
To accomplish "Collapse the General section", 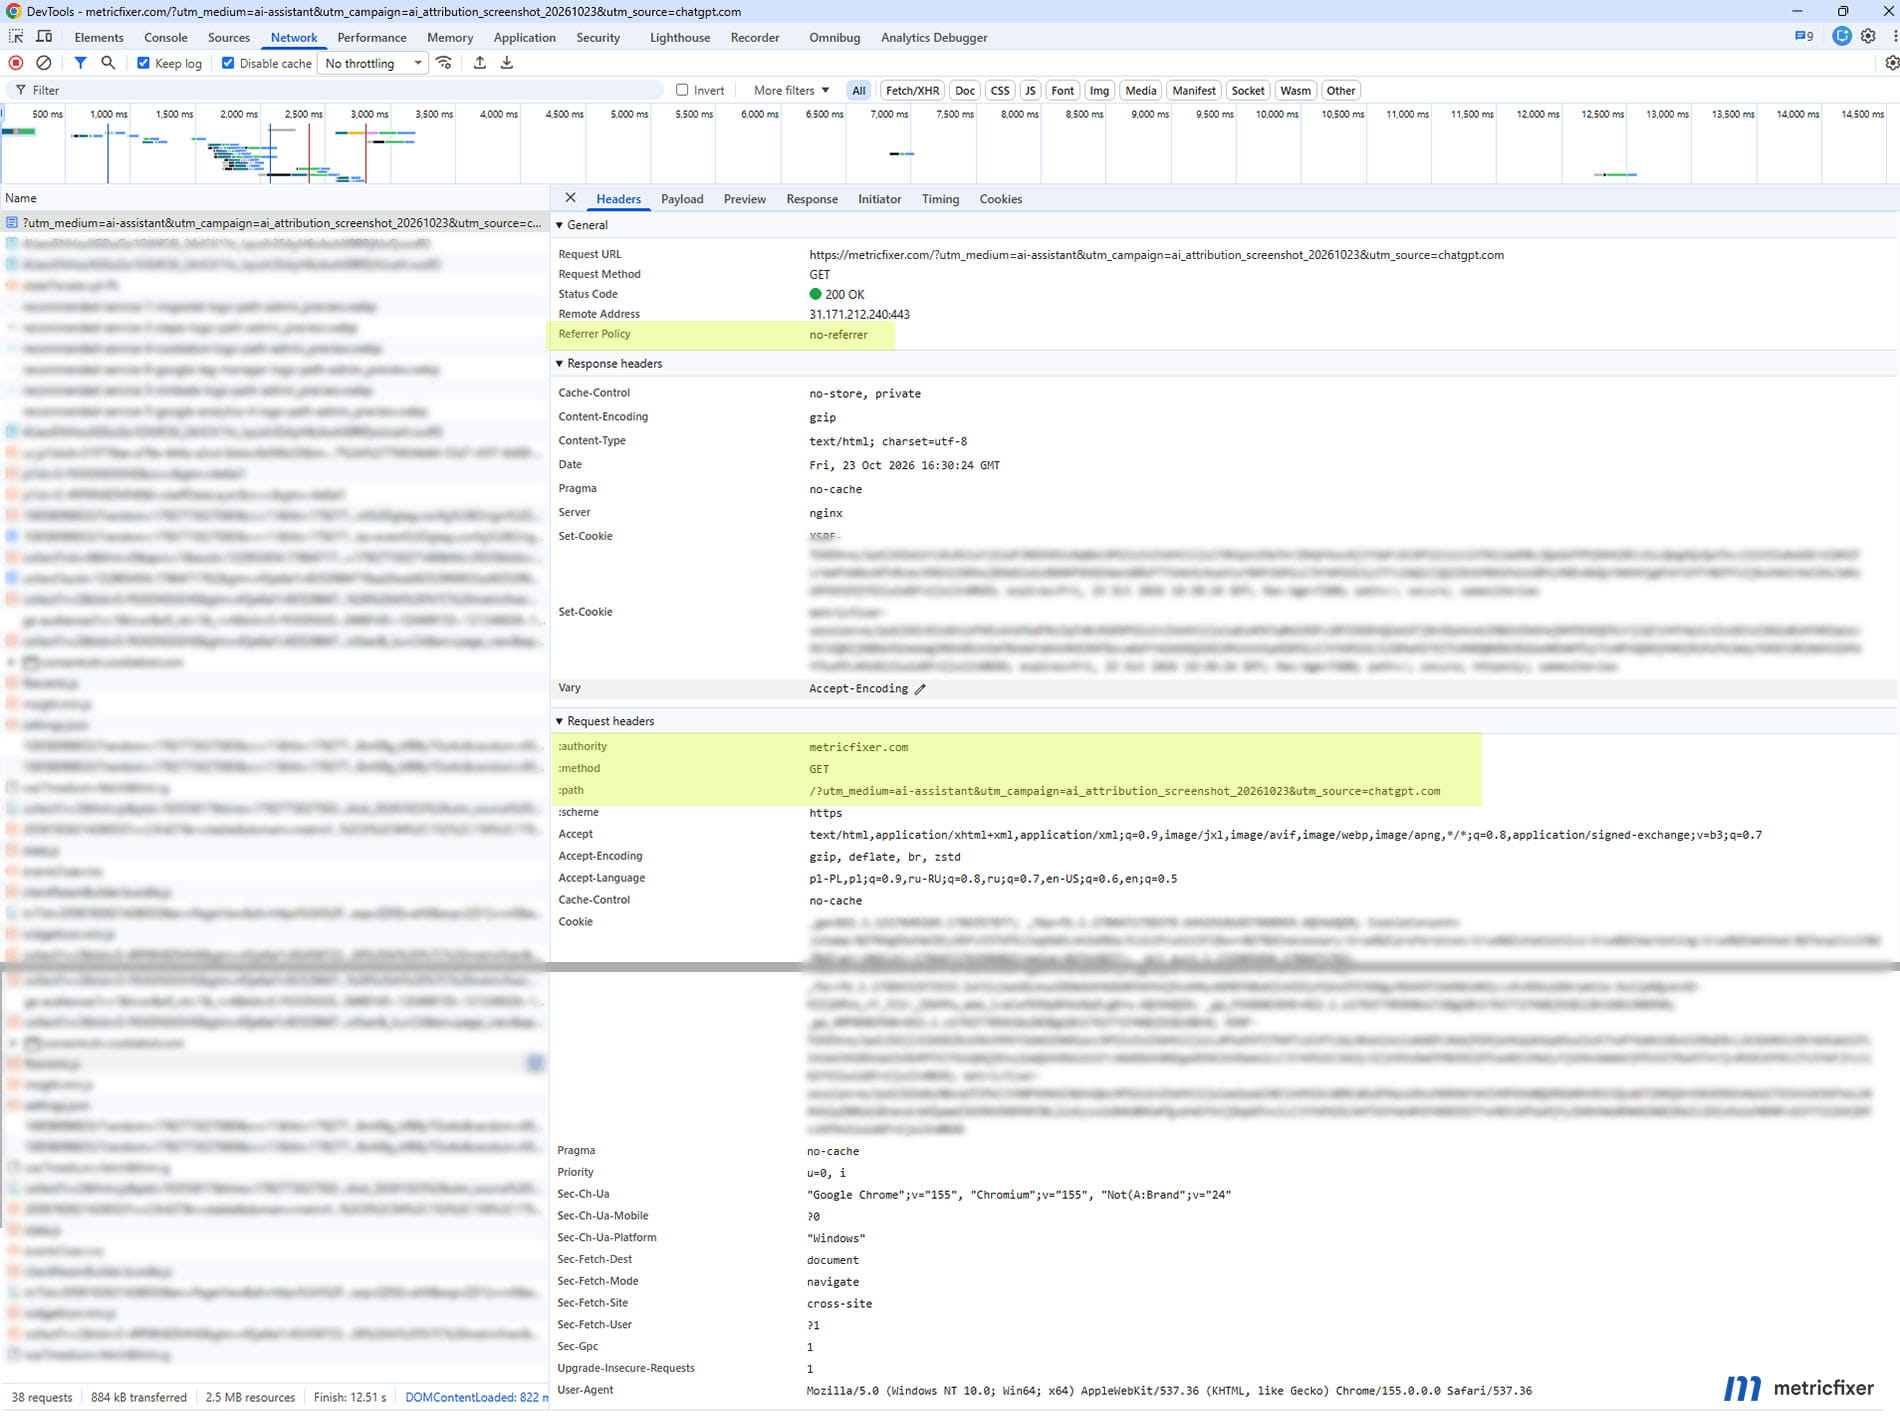I will [x=560, y=225].
